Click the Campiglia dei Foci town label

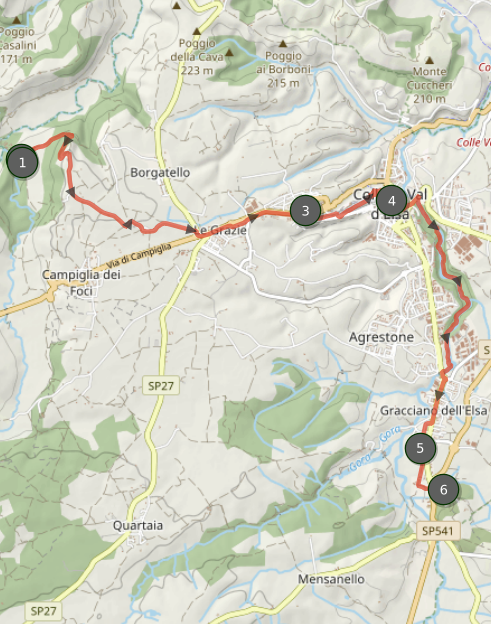point(81,283)
